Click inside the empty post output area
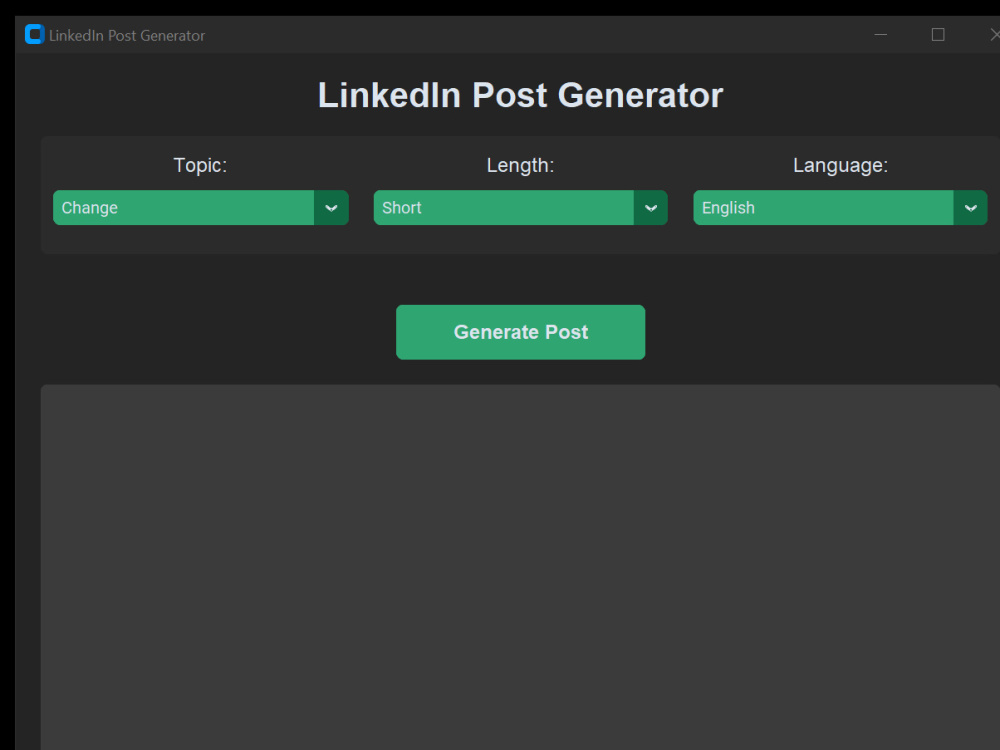Image resolution: width=1000 pixels, height=750 pixels. pos(520,568)
